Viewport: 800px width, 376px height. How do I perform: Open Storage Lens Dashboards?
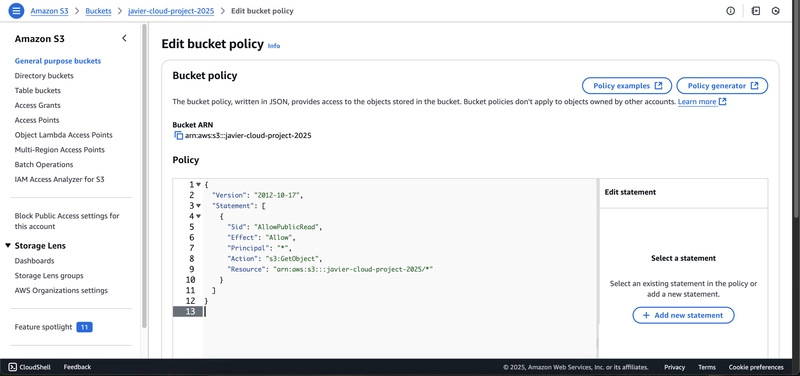(x=34, y=261)
